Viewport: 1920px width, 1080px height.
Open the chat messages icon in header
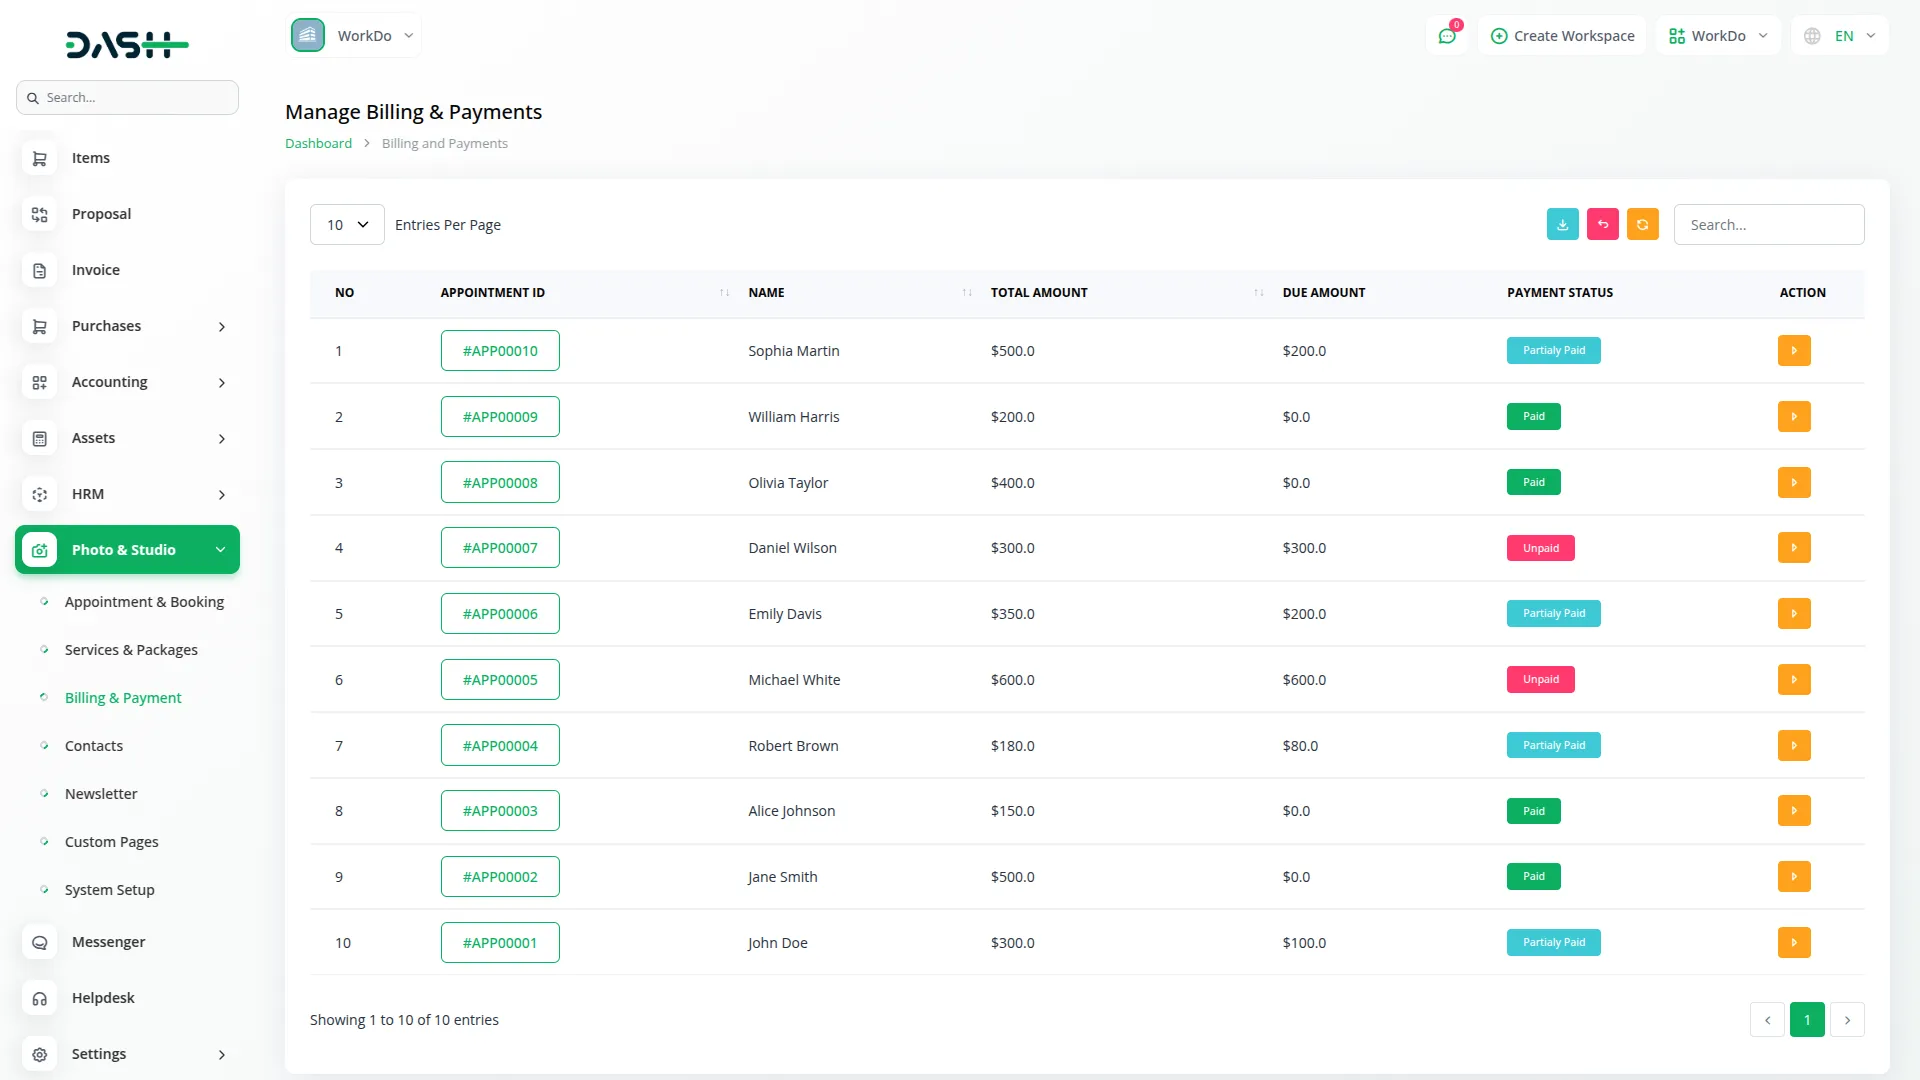[1447, 36]
